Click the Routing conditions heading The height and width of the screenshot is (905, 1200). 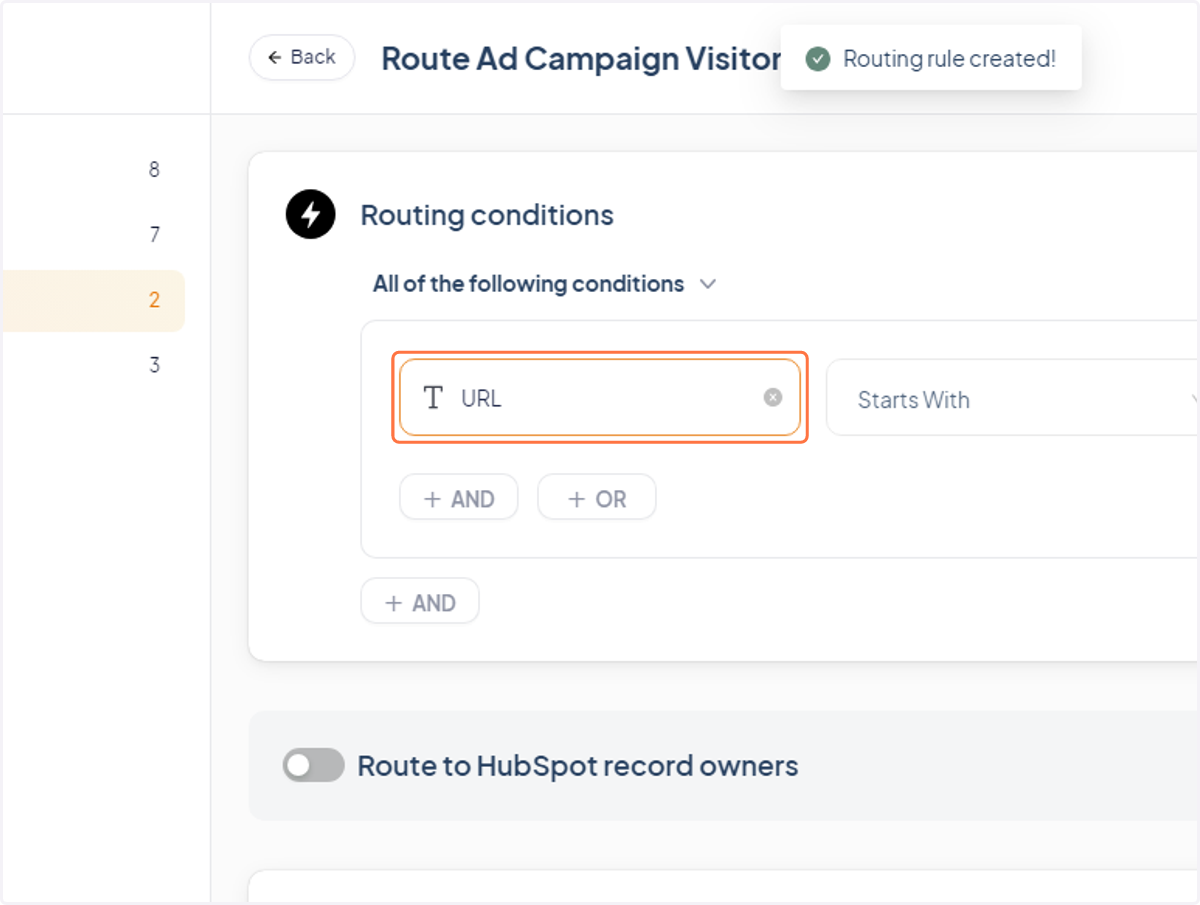(x=487, y=215)
